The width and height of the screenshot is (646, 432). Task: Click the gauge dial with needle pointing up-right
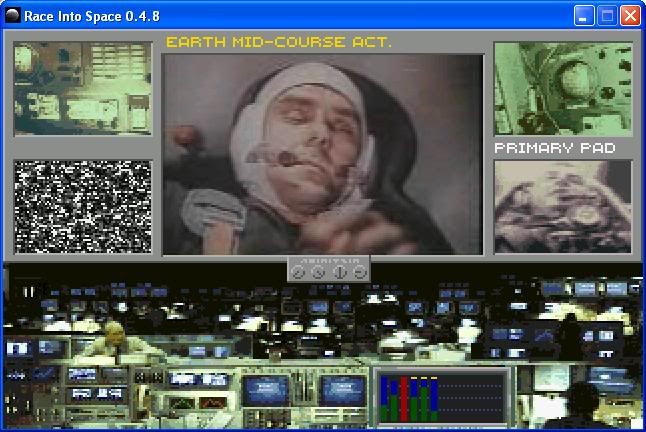[298, 272]
